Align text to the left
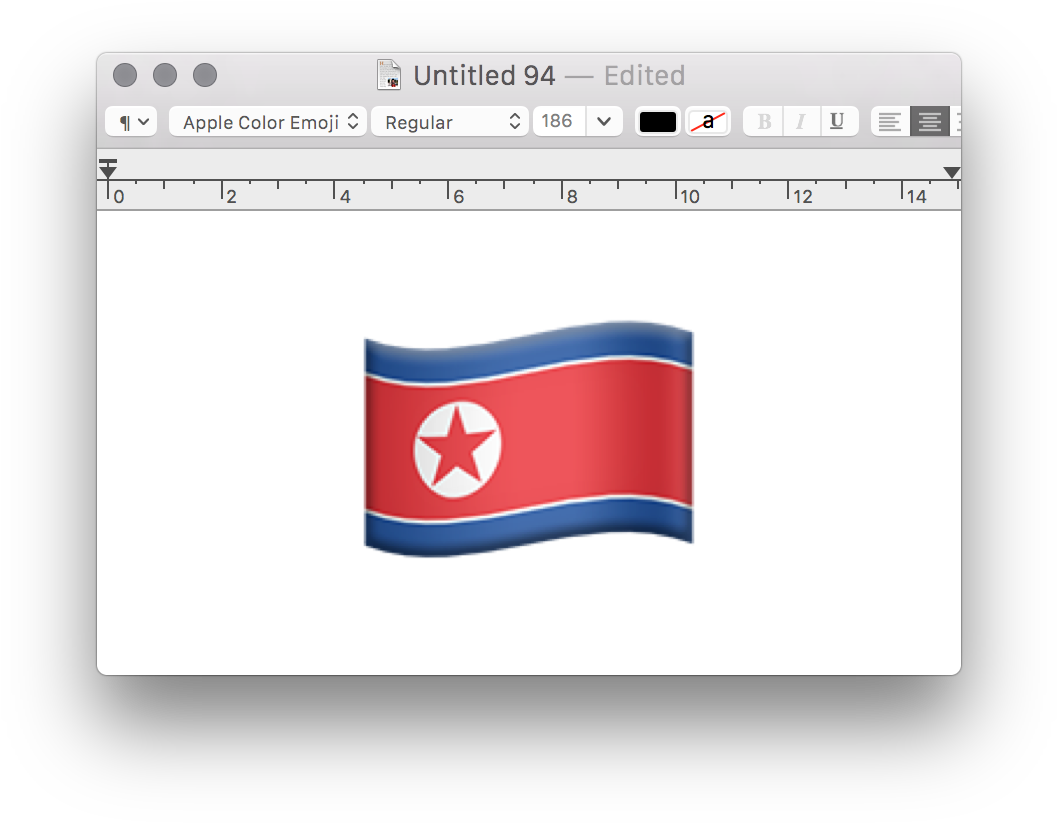1057x823 pixels. pos(890,122)
